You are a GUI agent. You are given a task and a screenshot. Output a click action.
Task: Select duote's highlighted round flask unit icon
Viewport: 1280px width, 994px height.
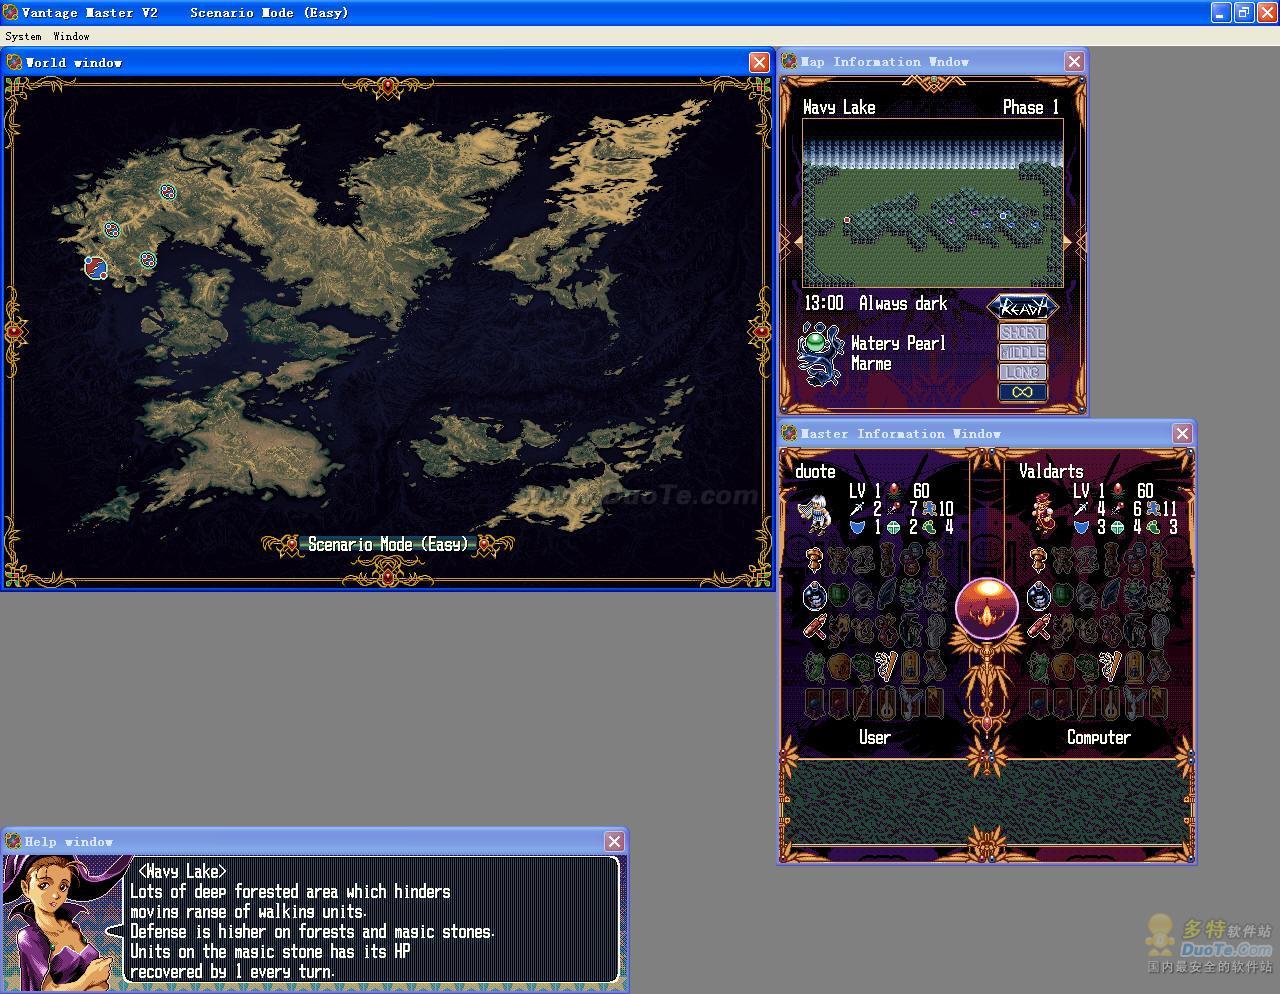coord(815,596)
